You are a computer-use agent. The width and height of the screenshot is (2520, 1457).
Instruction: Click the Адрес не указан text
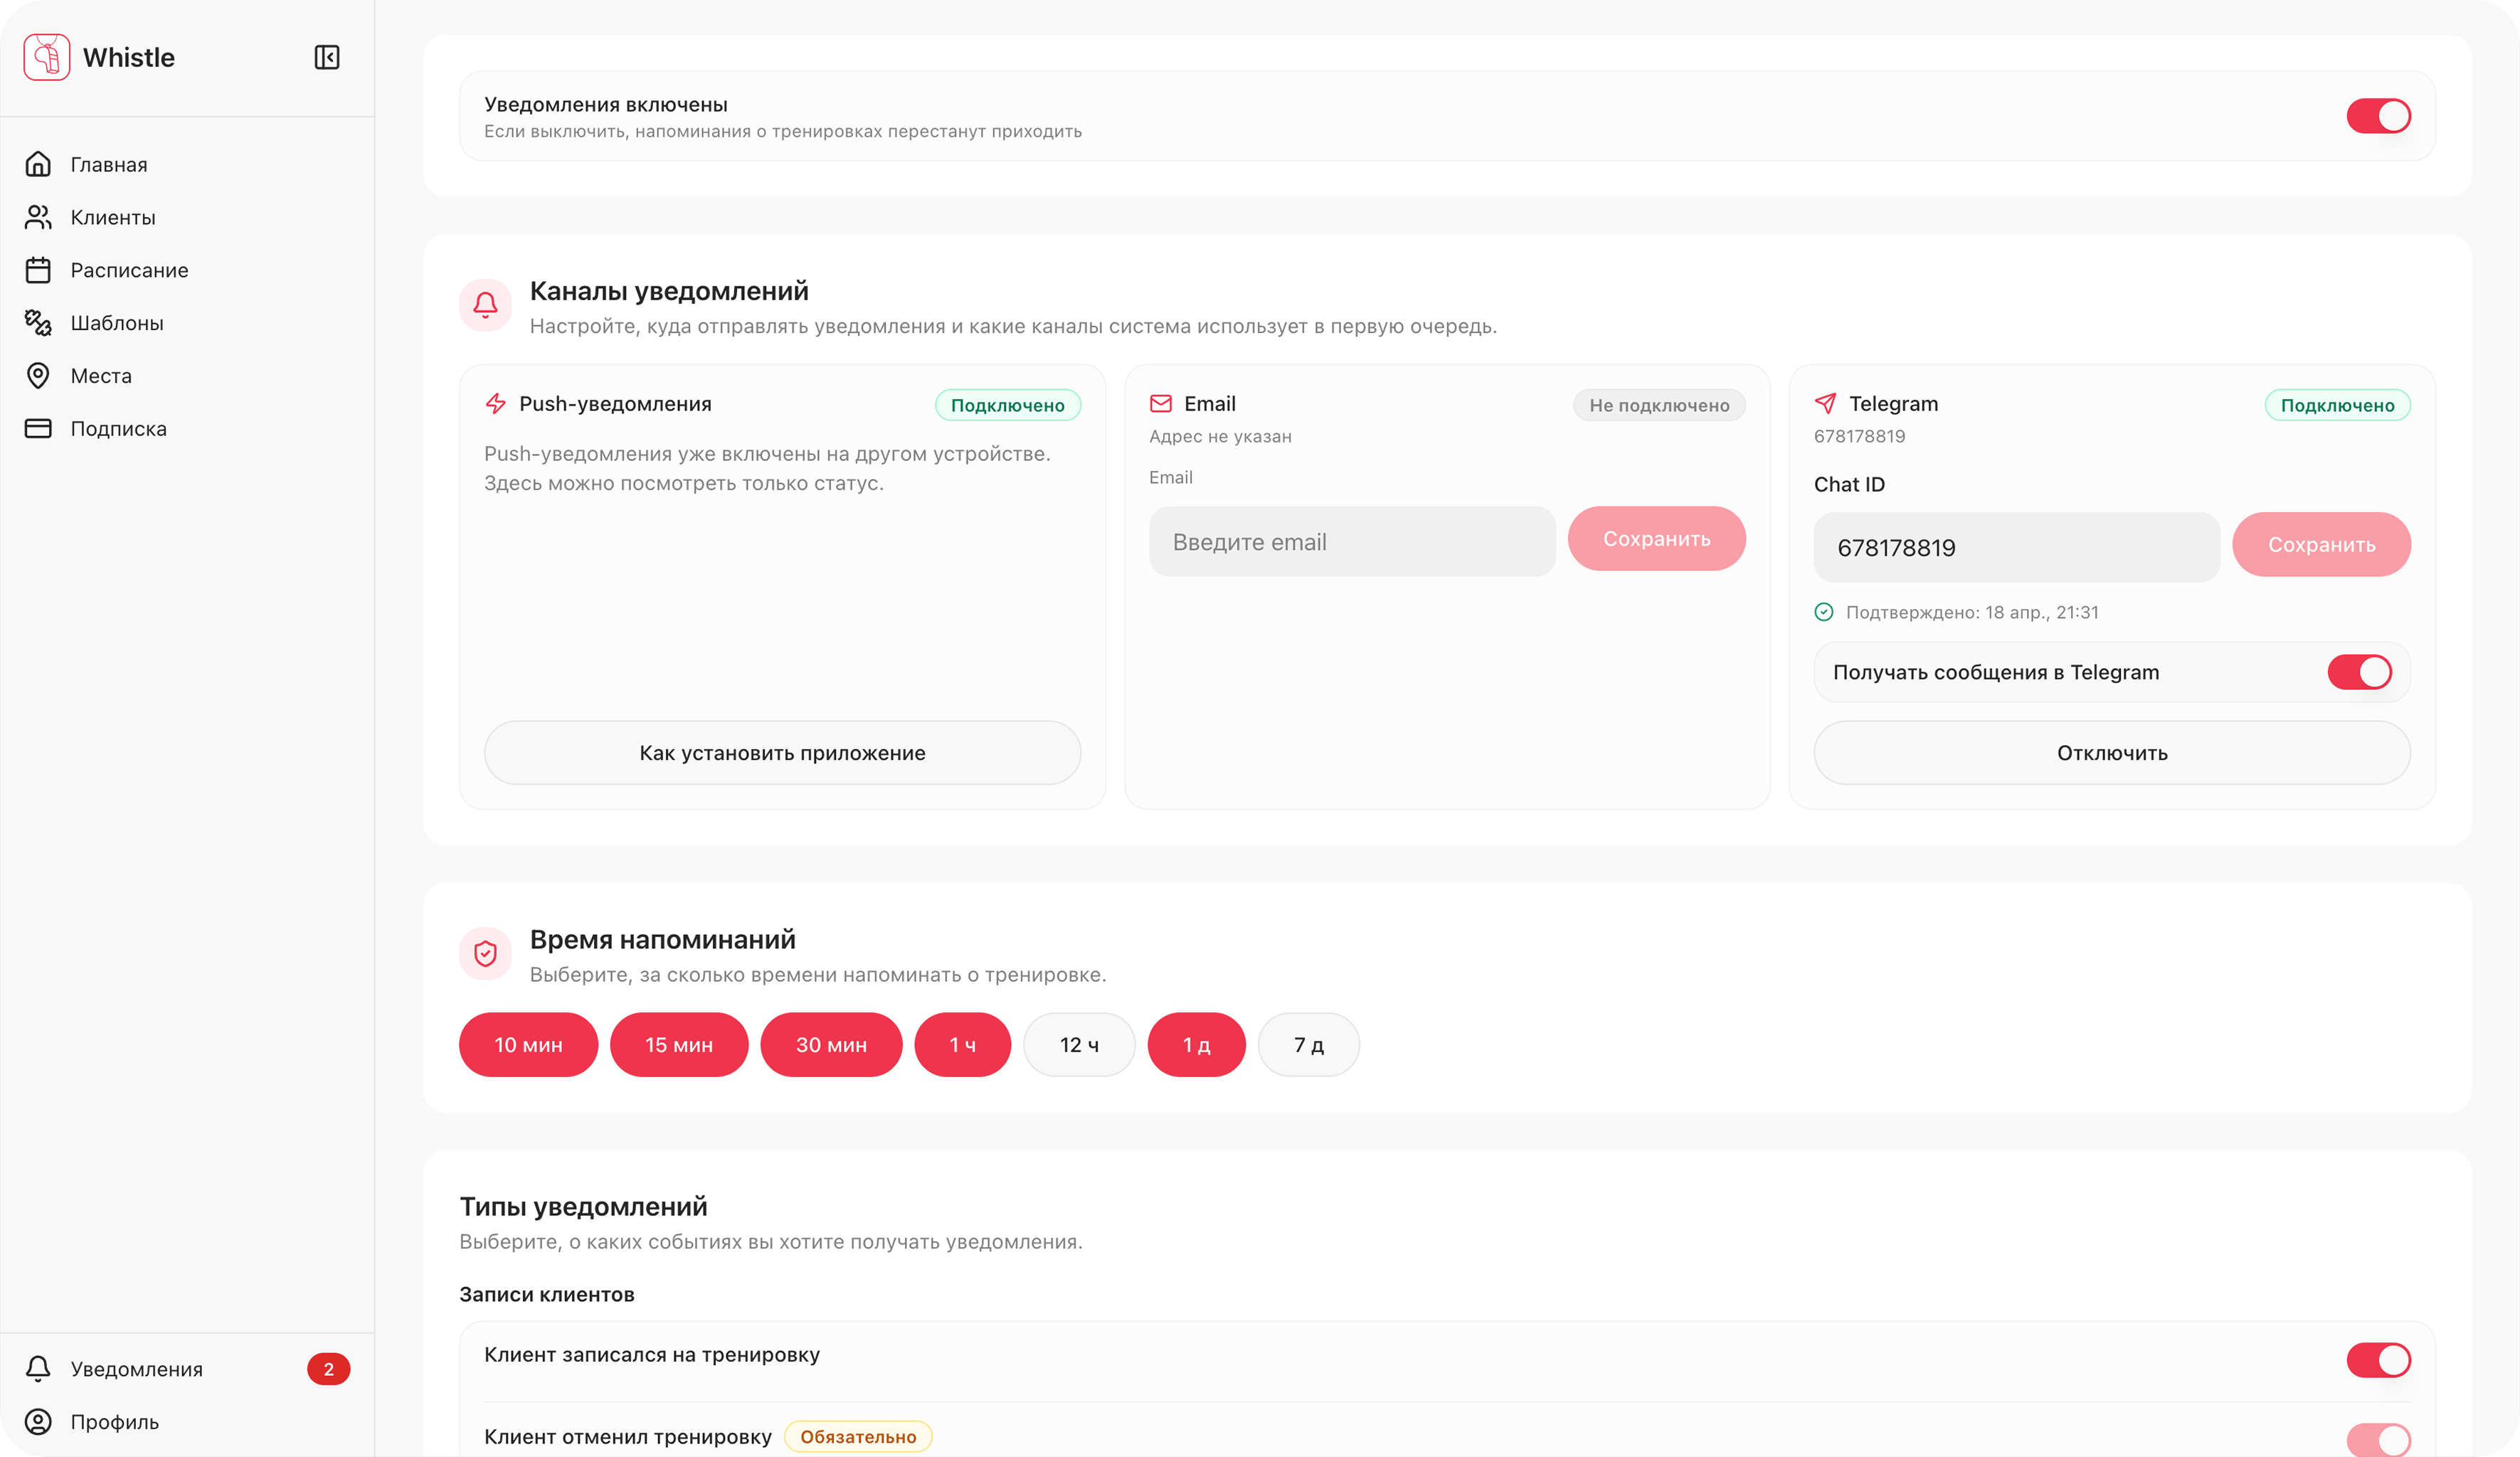pyautogui.click(x=1220, y=436)
